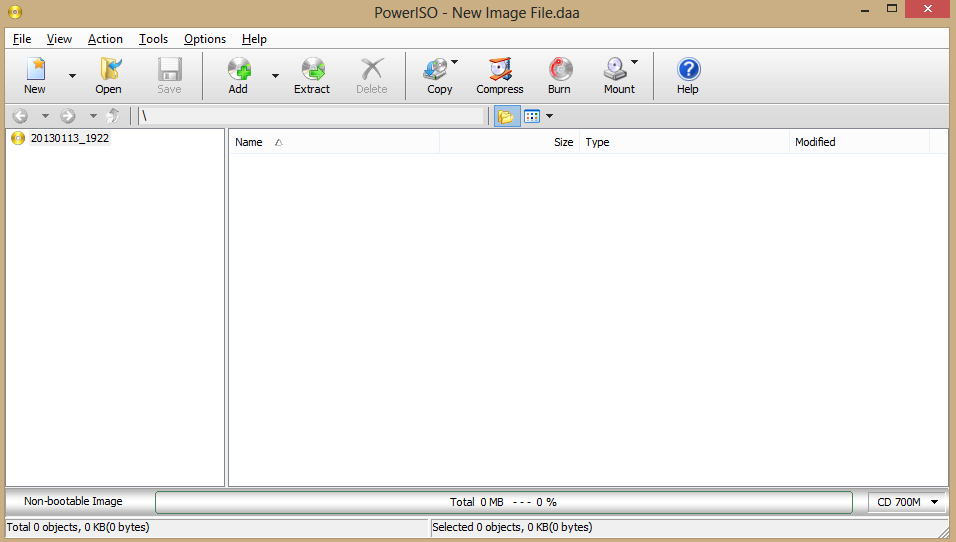Select the 20130113_1922 tree item
This screenshot has width=956, height=542.
(70, 138)
